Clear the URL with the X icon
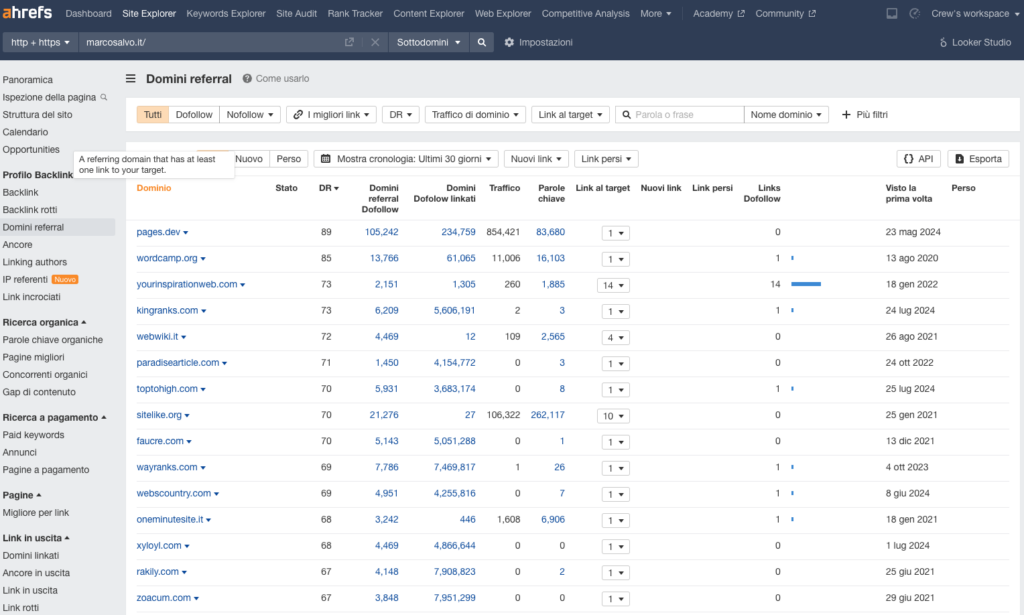 click(x=375, y=42)
